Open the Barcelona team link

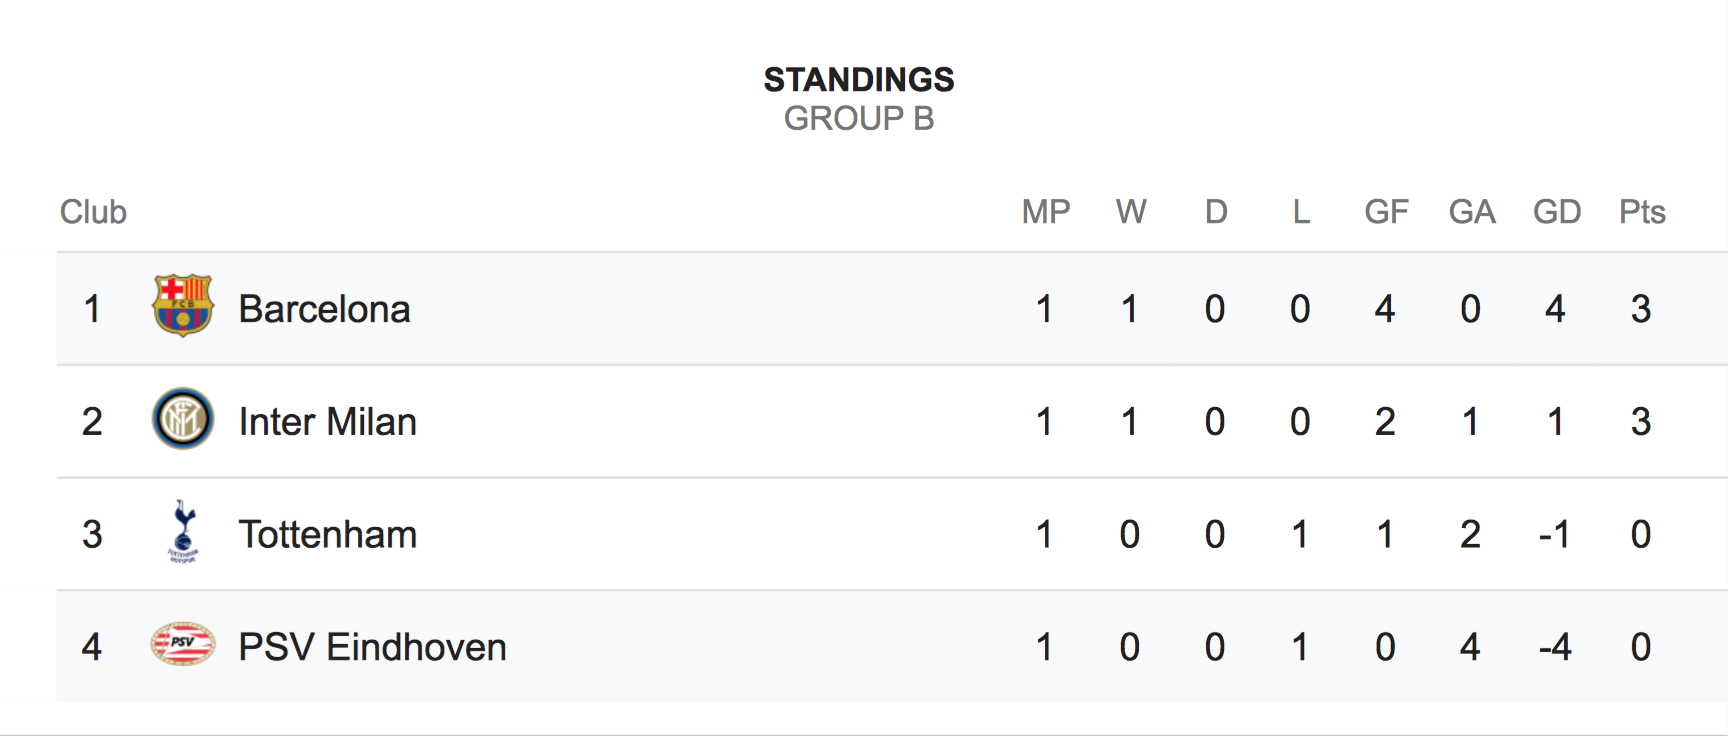(x=324, y=309)
